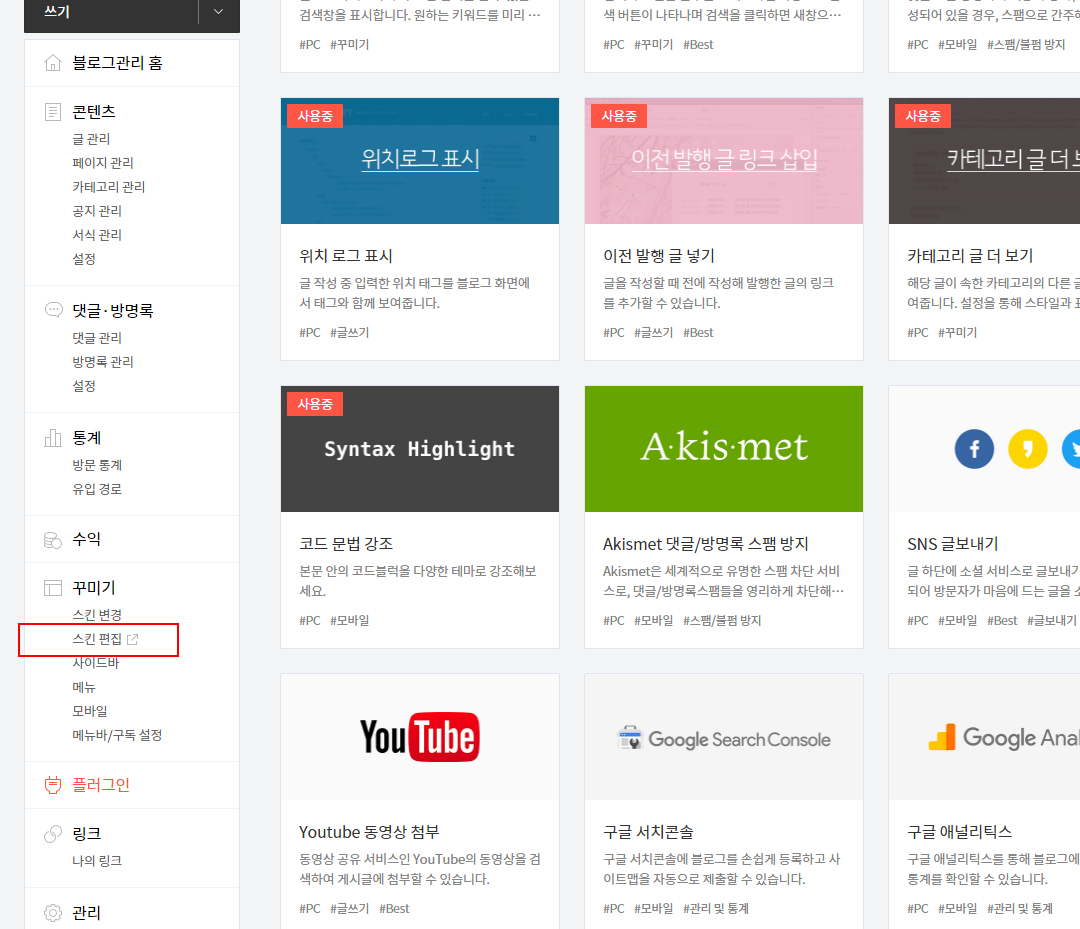
Task: Click the Google Analytics logo
Action: point(1003,738)
